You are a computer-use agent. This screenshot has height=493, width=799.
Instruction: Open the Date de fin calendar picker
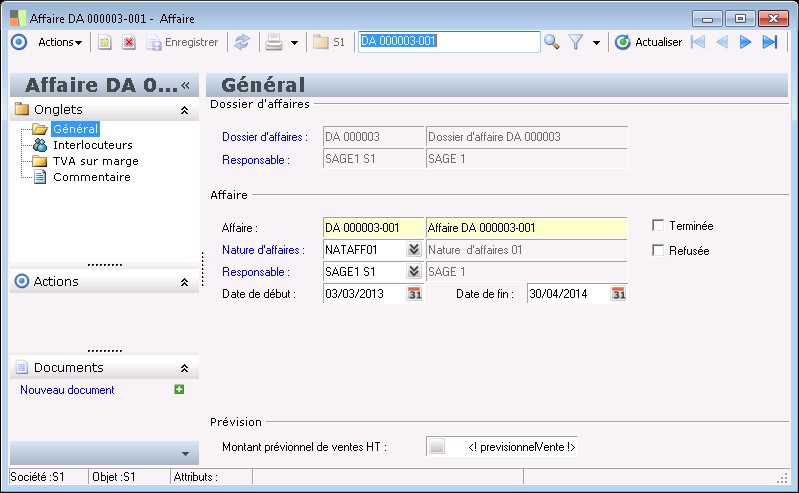[618, 294]
